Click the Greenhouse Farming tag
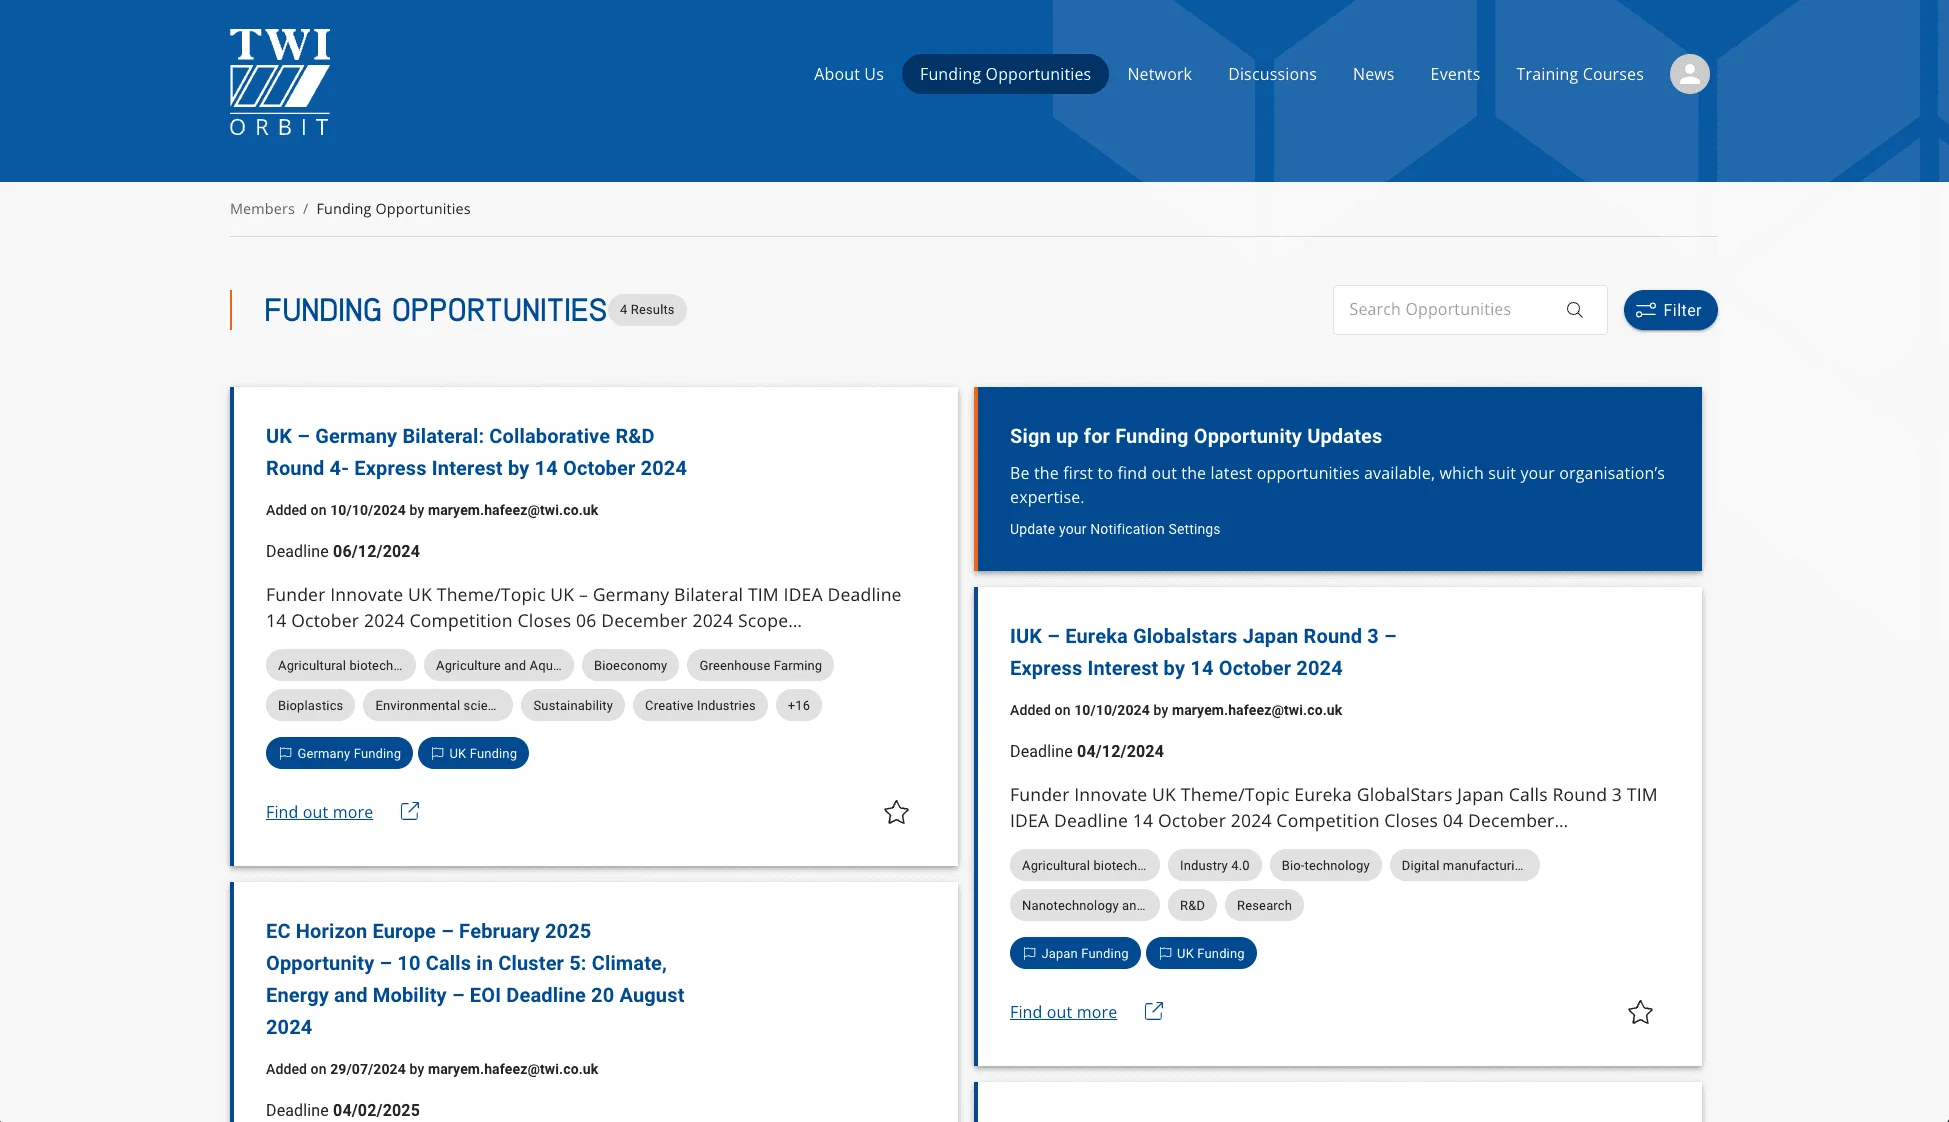 click(x=760, y=665)
